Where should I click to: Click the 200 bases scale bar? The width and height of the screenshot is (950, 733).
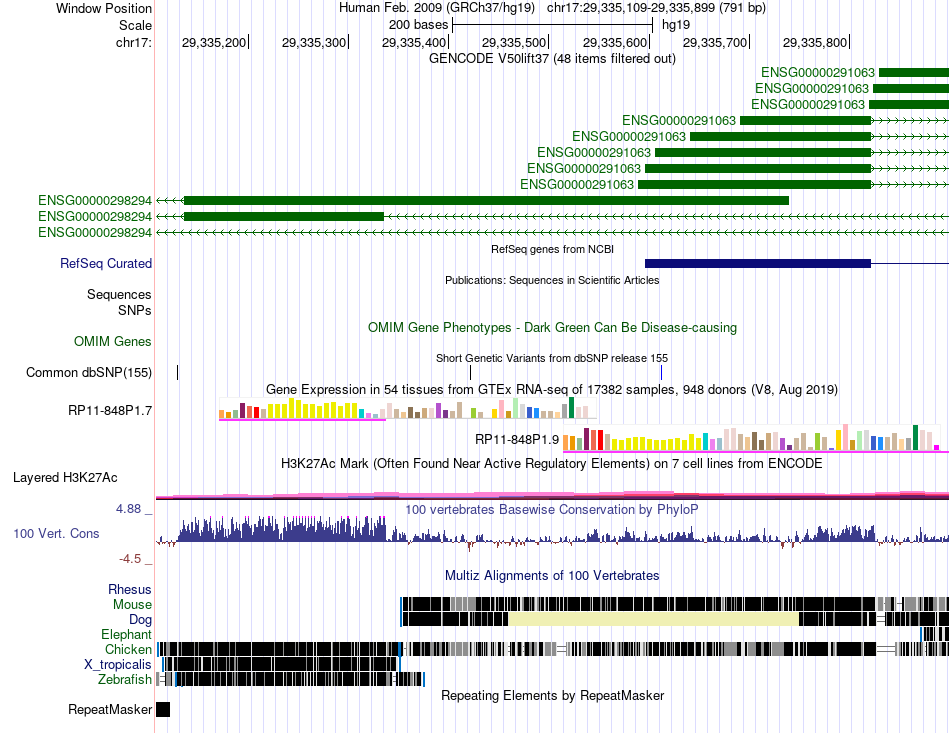tap(552, 25)
